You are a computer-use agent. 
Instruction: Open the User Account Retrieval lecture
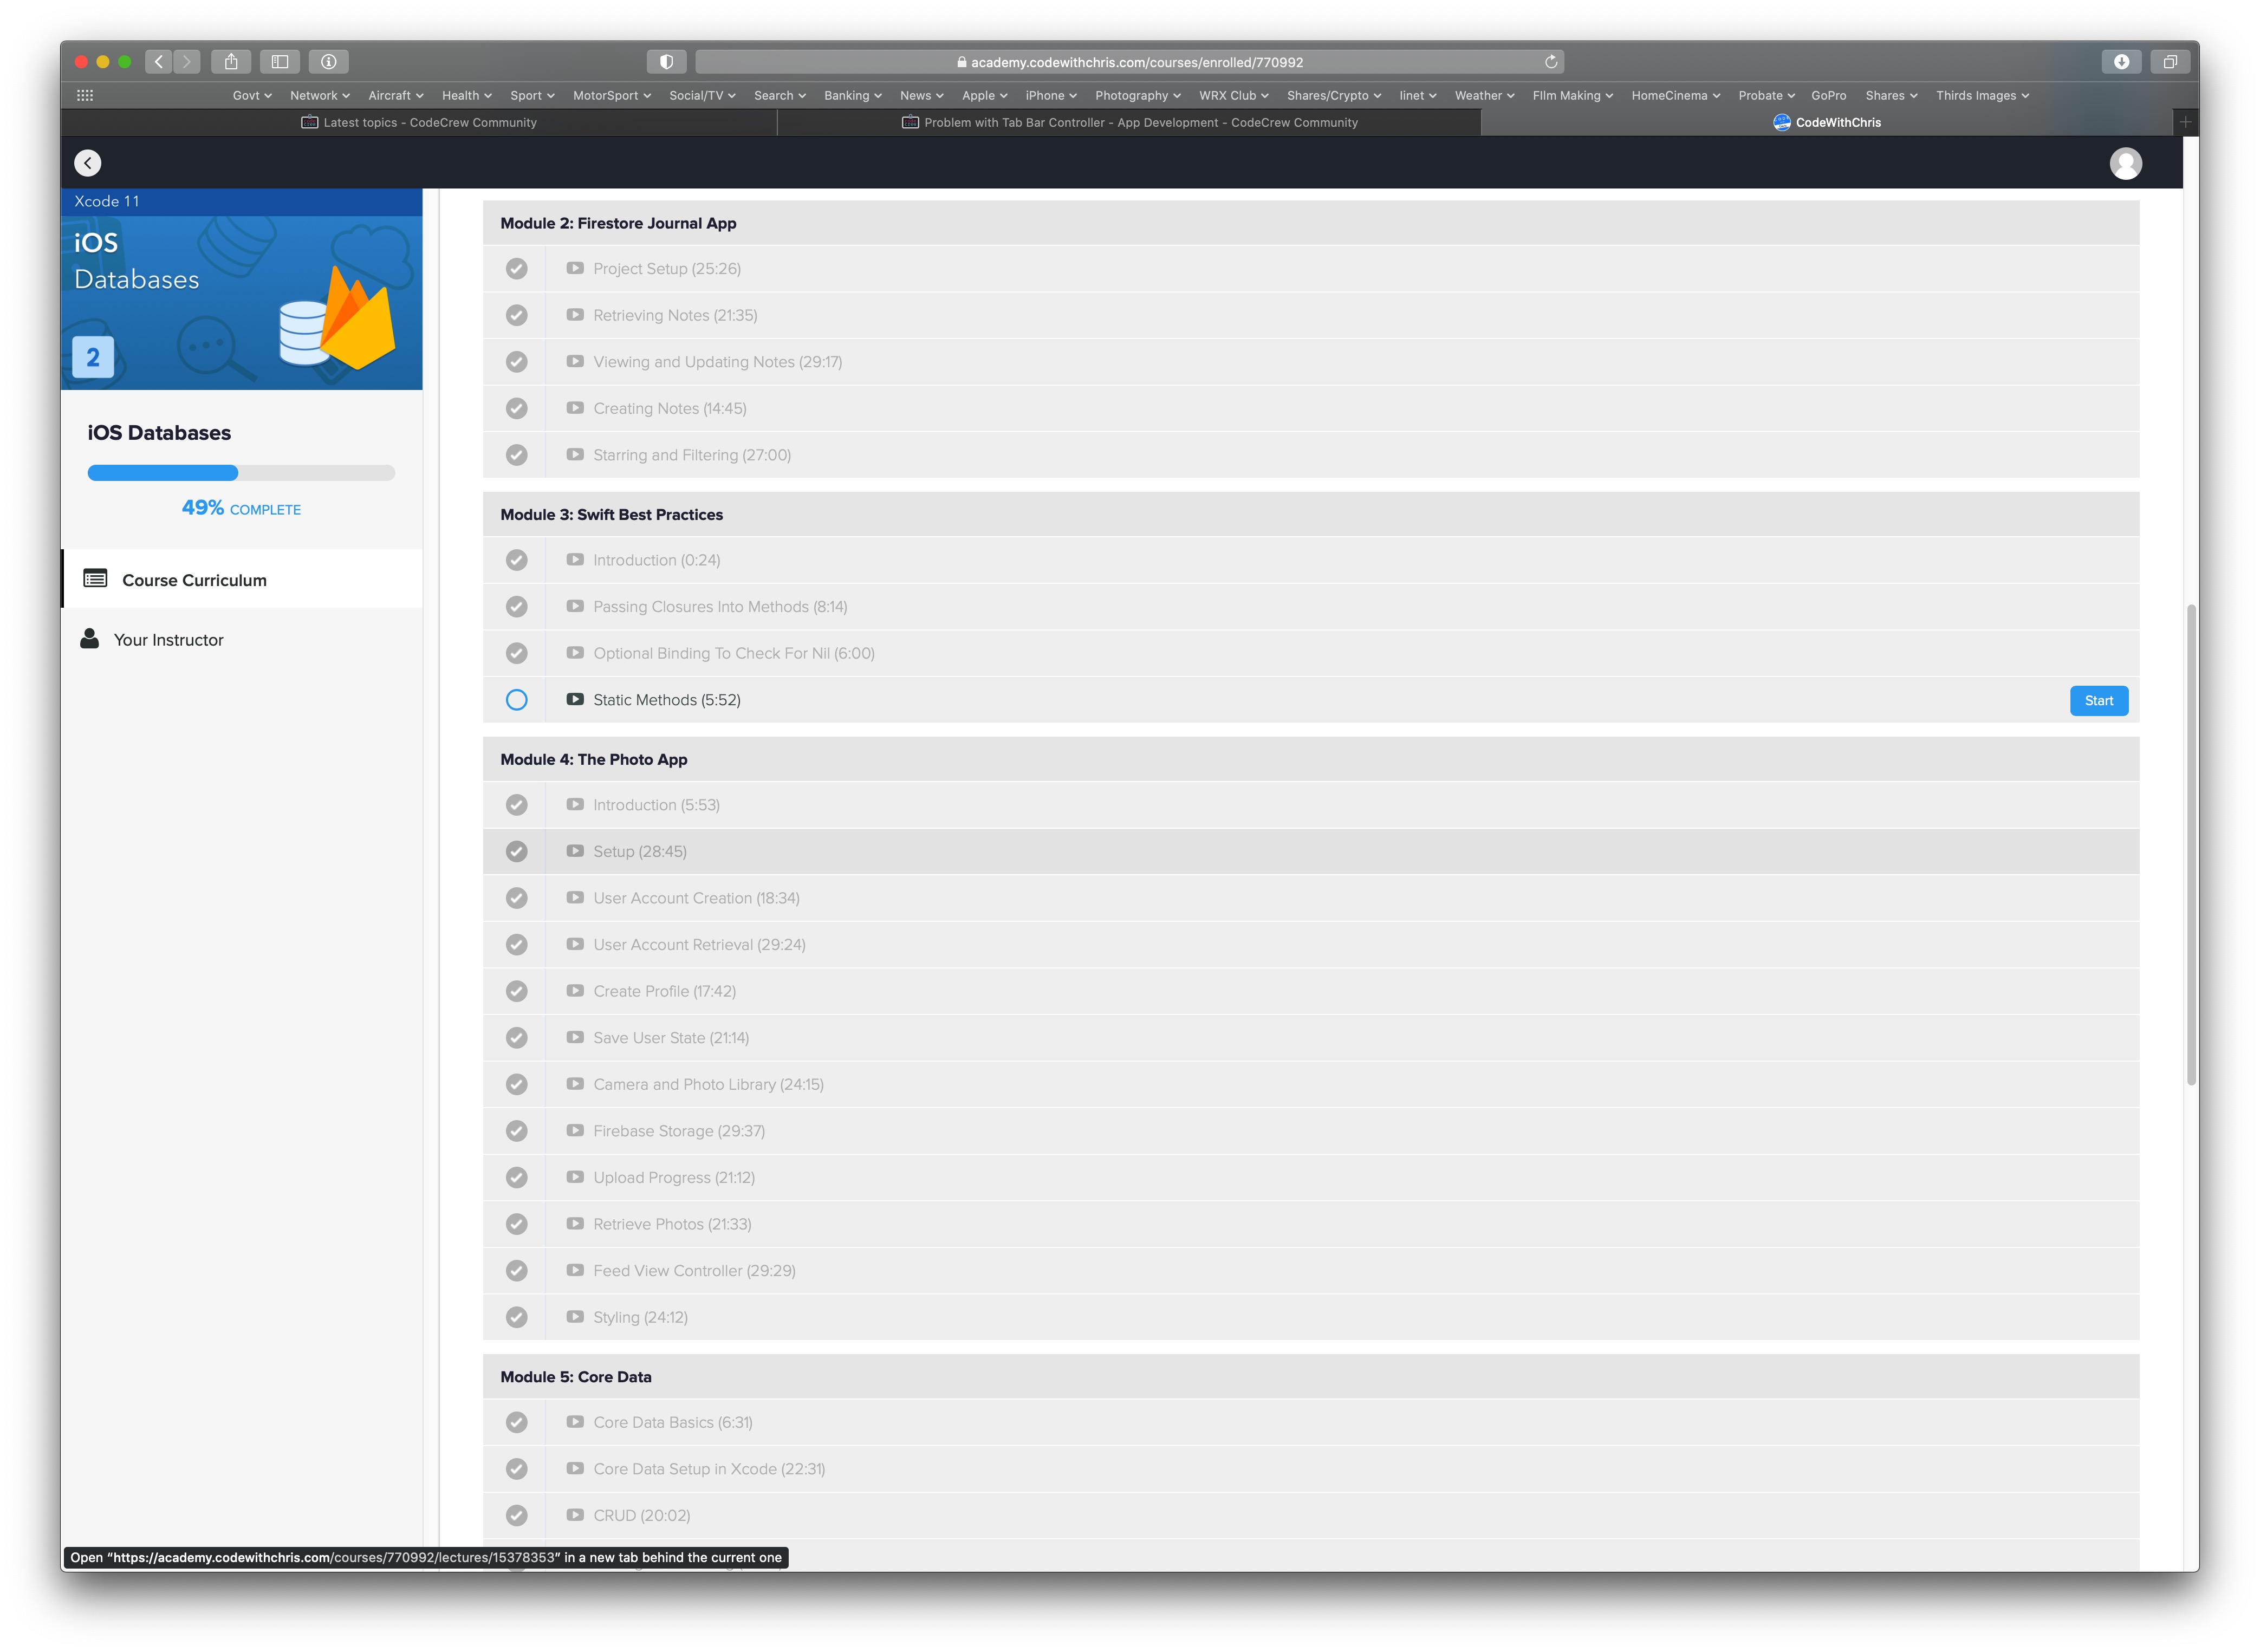click(x=1311, y=944)
